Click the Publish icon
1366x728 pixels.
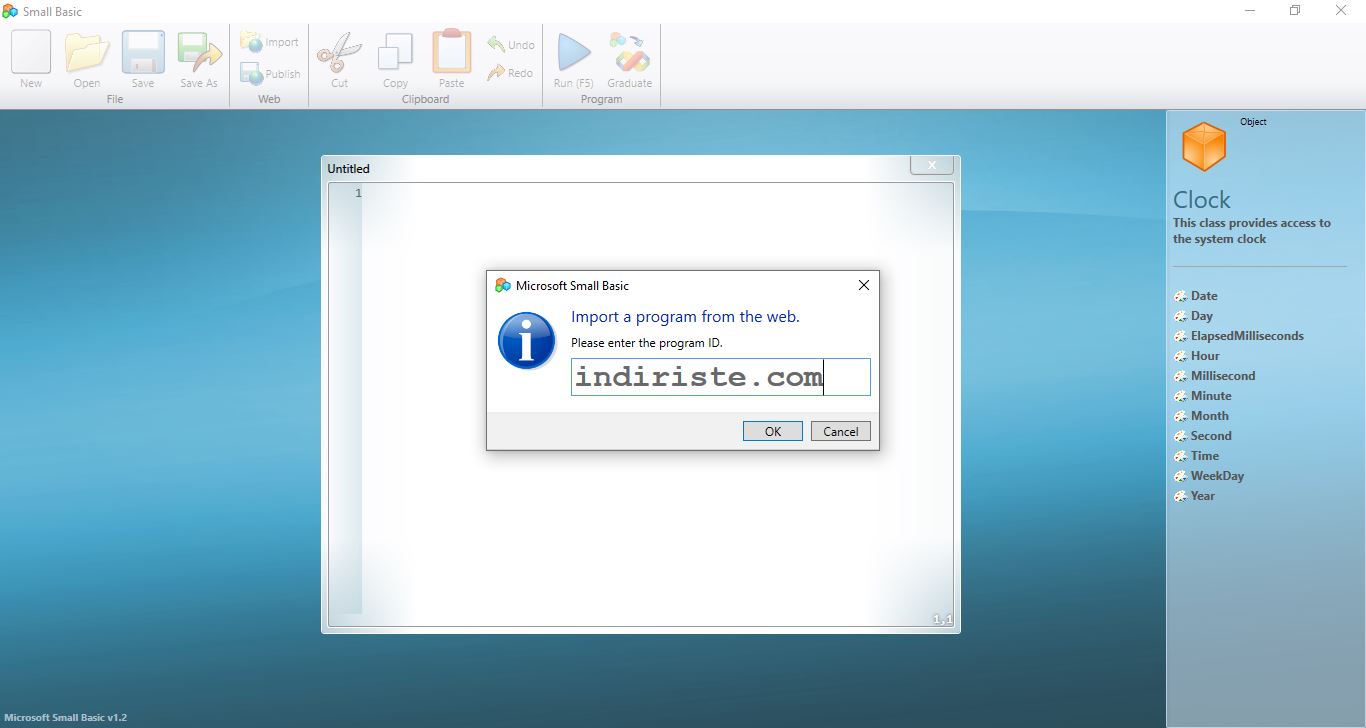pyautogui.click(x=250, y=73)
